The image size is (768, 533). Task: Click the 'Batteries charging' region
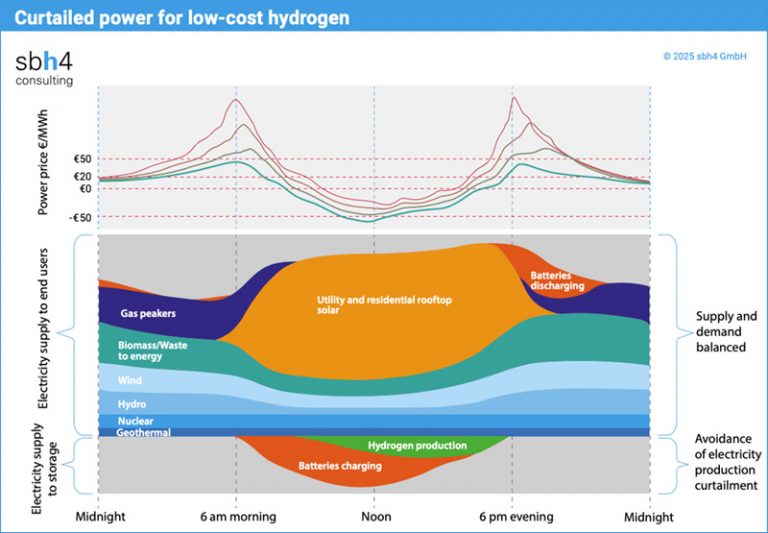click(x=339, y=466)
